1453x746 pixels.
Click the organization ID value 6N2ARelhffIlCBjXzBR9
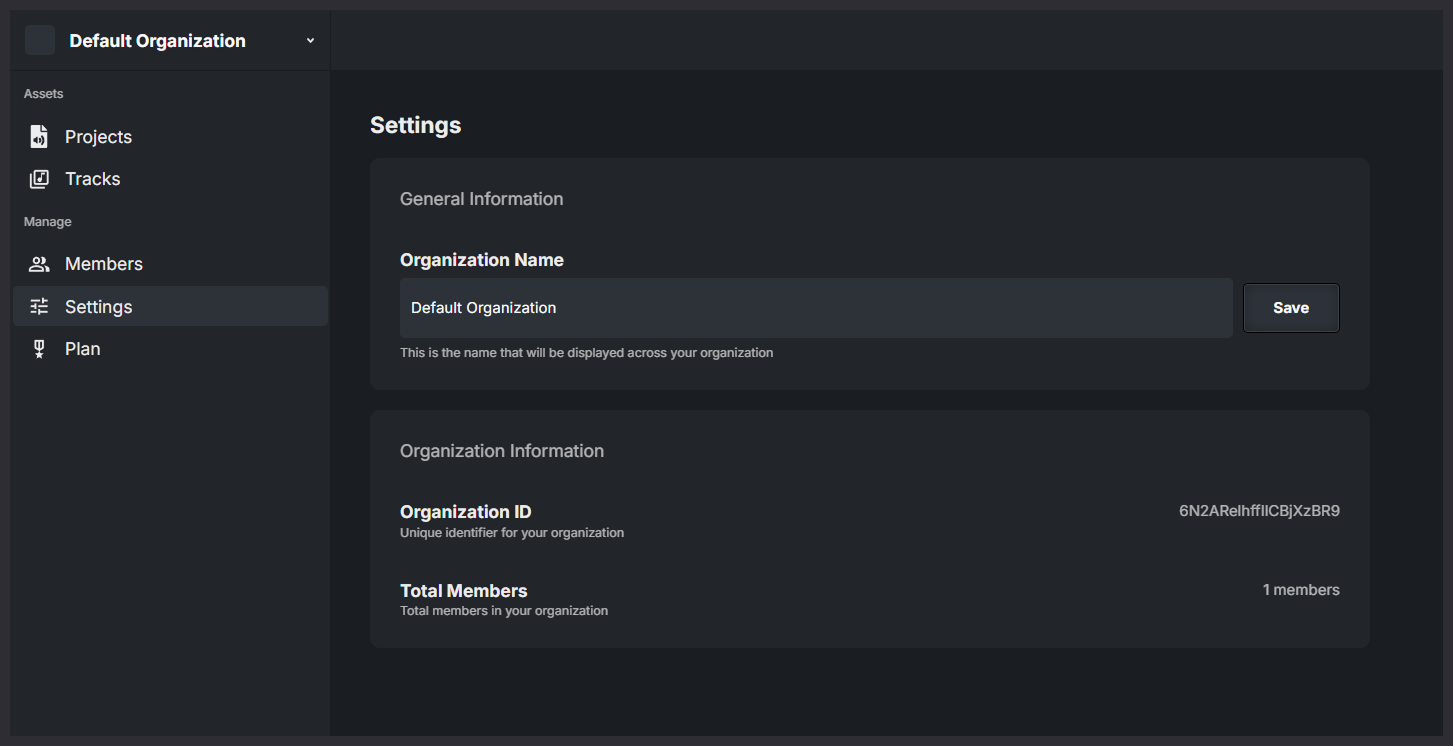(x=1259, y=511)
